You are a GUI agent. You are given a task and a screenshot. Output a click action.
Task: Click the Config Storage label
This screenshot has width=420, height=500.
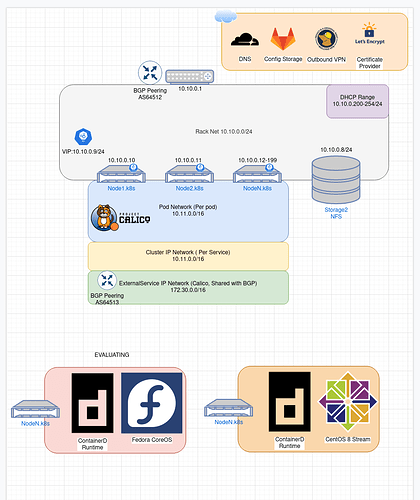click(x=283, y=59)
